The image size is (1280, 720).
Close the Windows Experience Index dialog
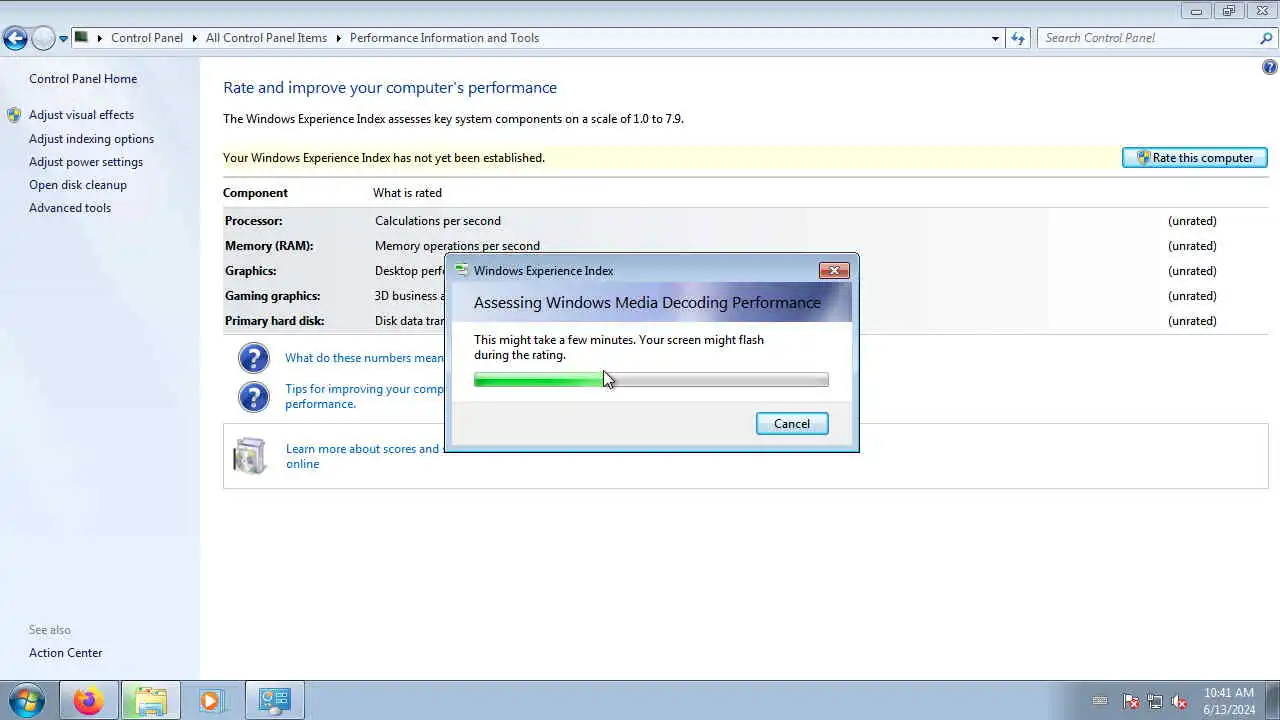(x=834, y=270)
